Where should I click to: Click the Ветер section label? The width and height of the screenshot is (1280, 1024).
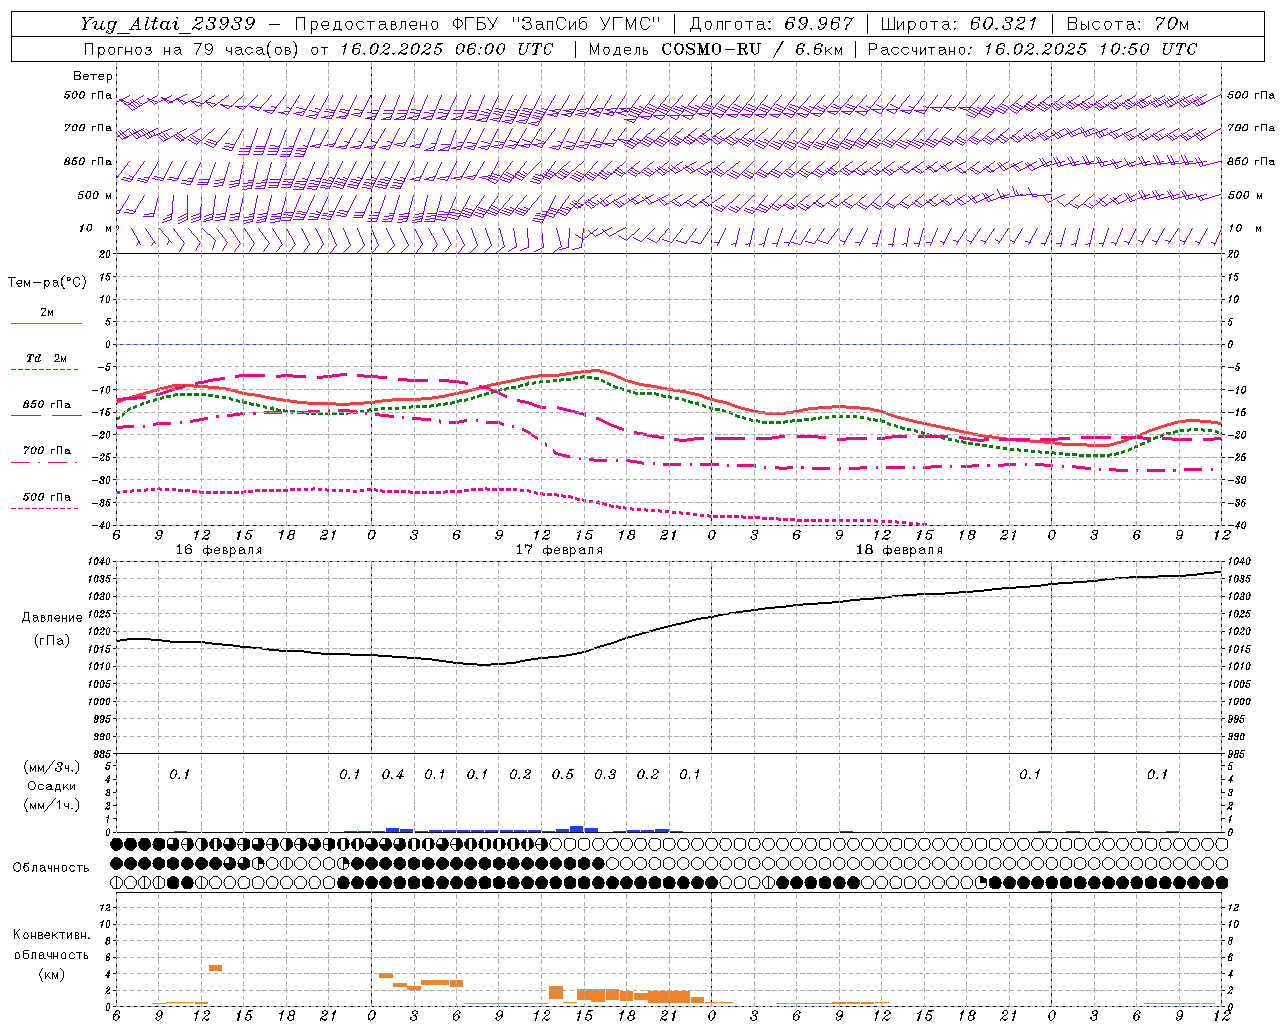(x=93, y=76)
